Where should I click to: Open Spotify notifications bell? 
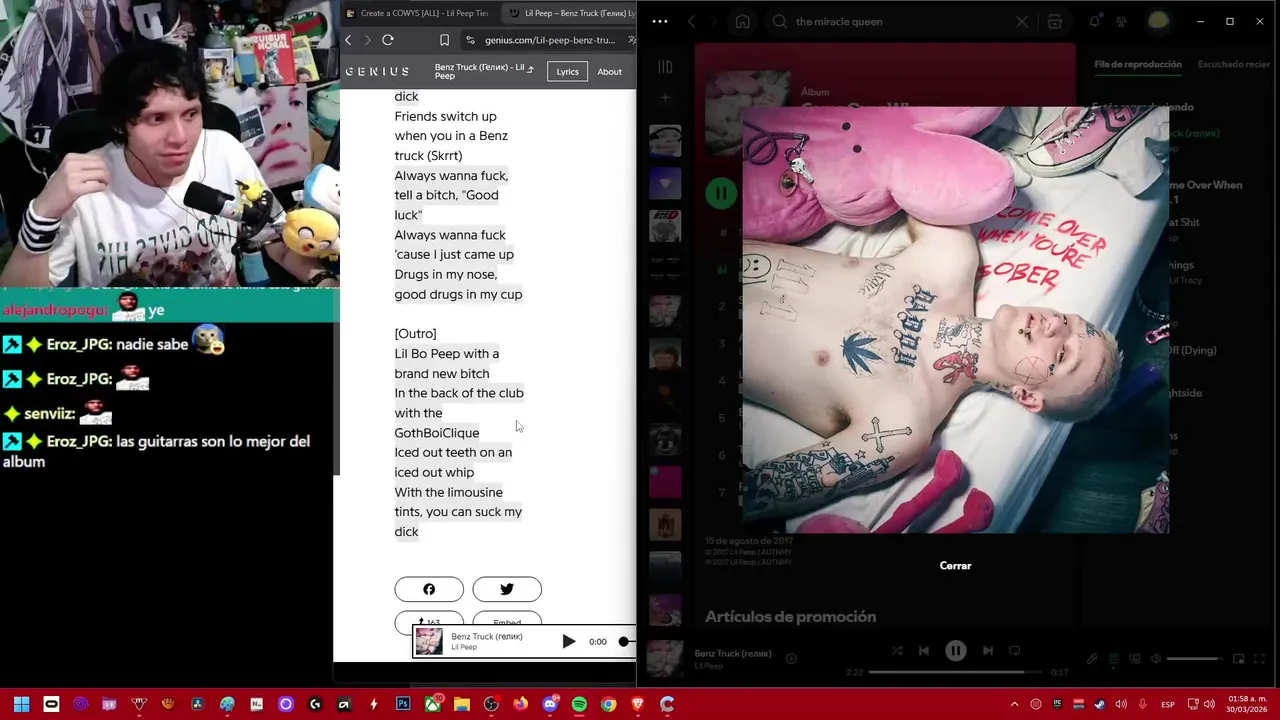point(1095,21)
